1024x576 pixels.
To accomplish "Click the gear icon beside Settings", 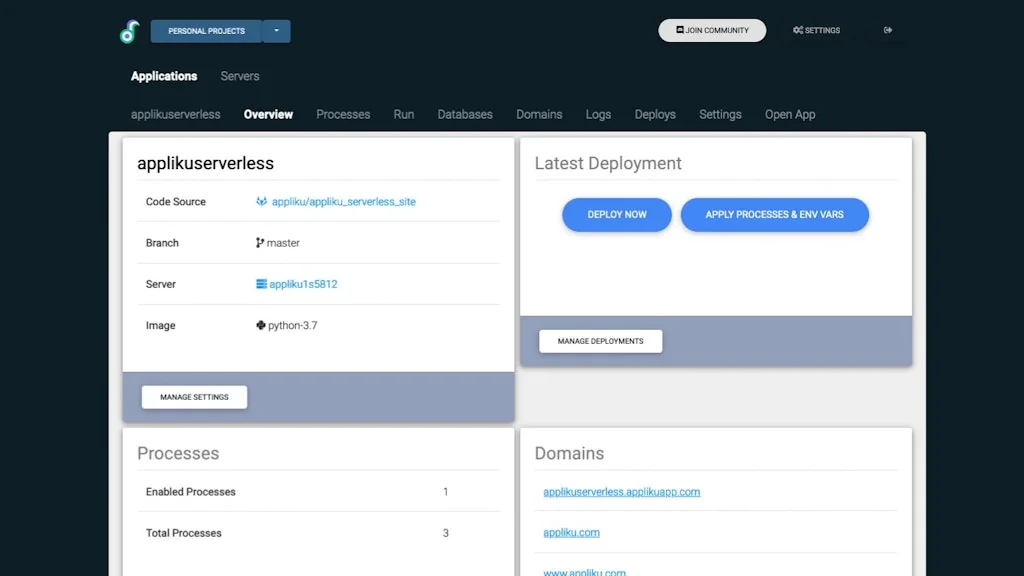I will tap(798, 30).
